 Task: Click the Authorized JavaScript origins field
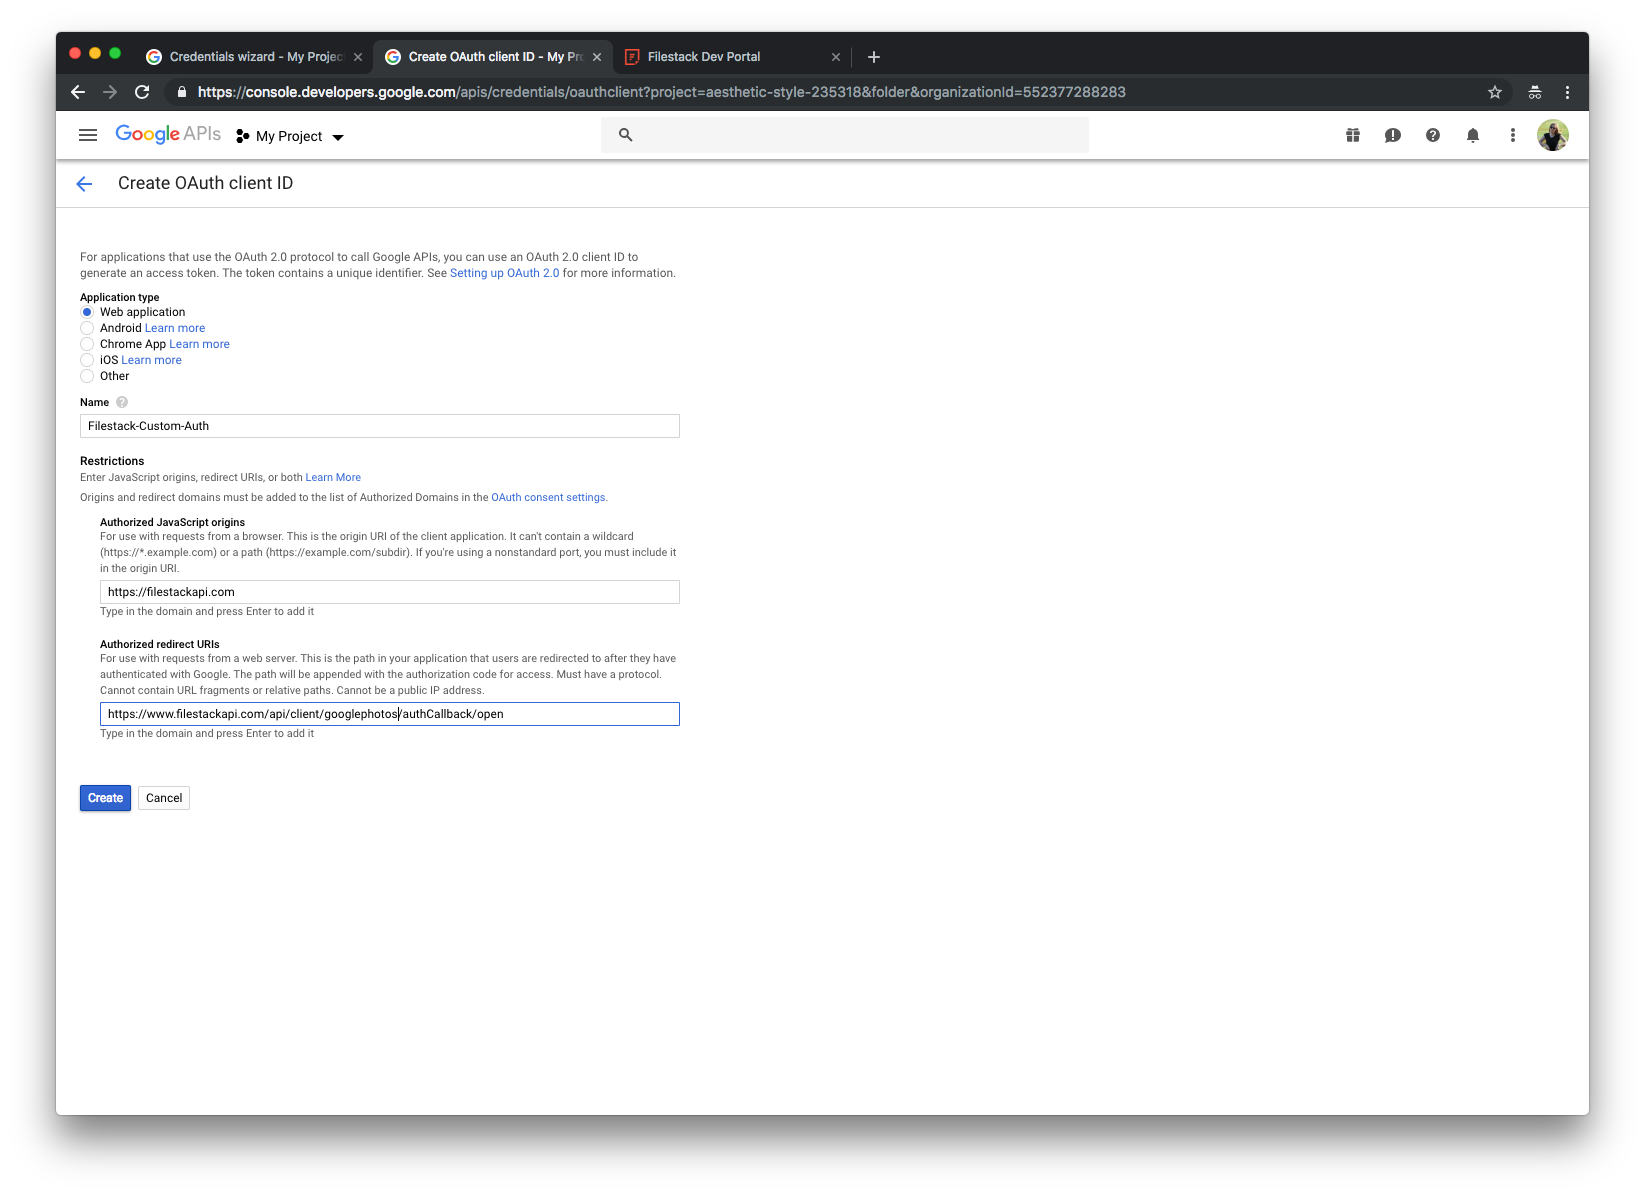click(x=390, y=592)
